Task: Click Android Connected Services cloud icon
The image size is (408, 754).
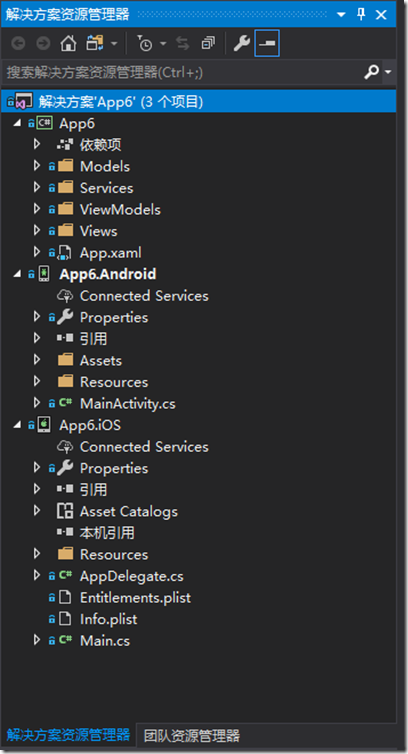Action: click(x=65, y=295)
